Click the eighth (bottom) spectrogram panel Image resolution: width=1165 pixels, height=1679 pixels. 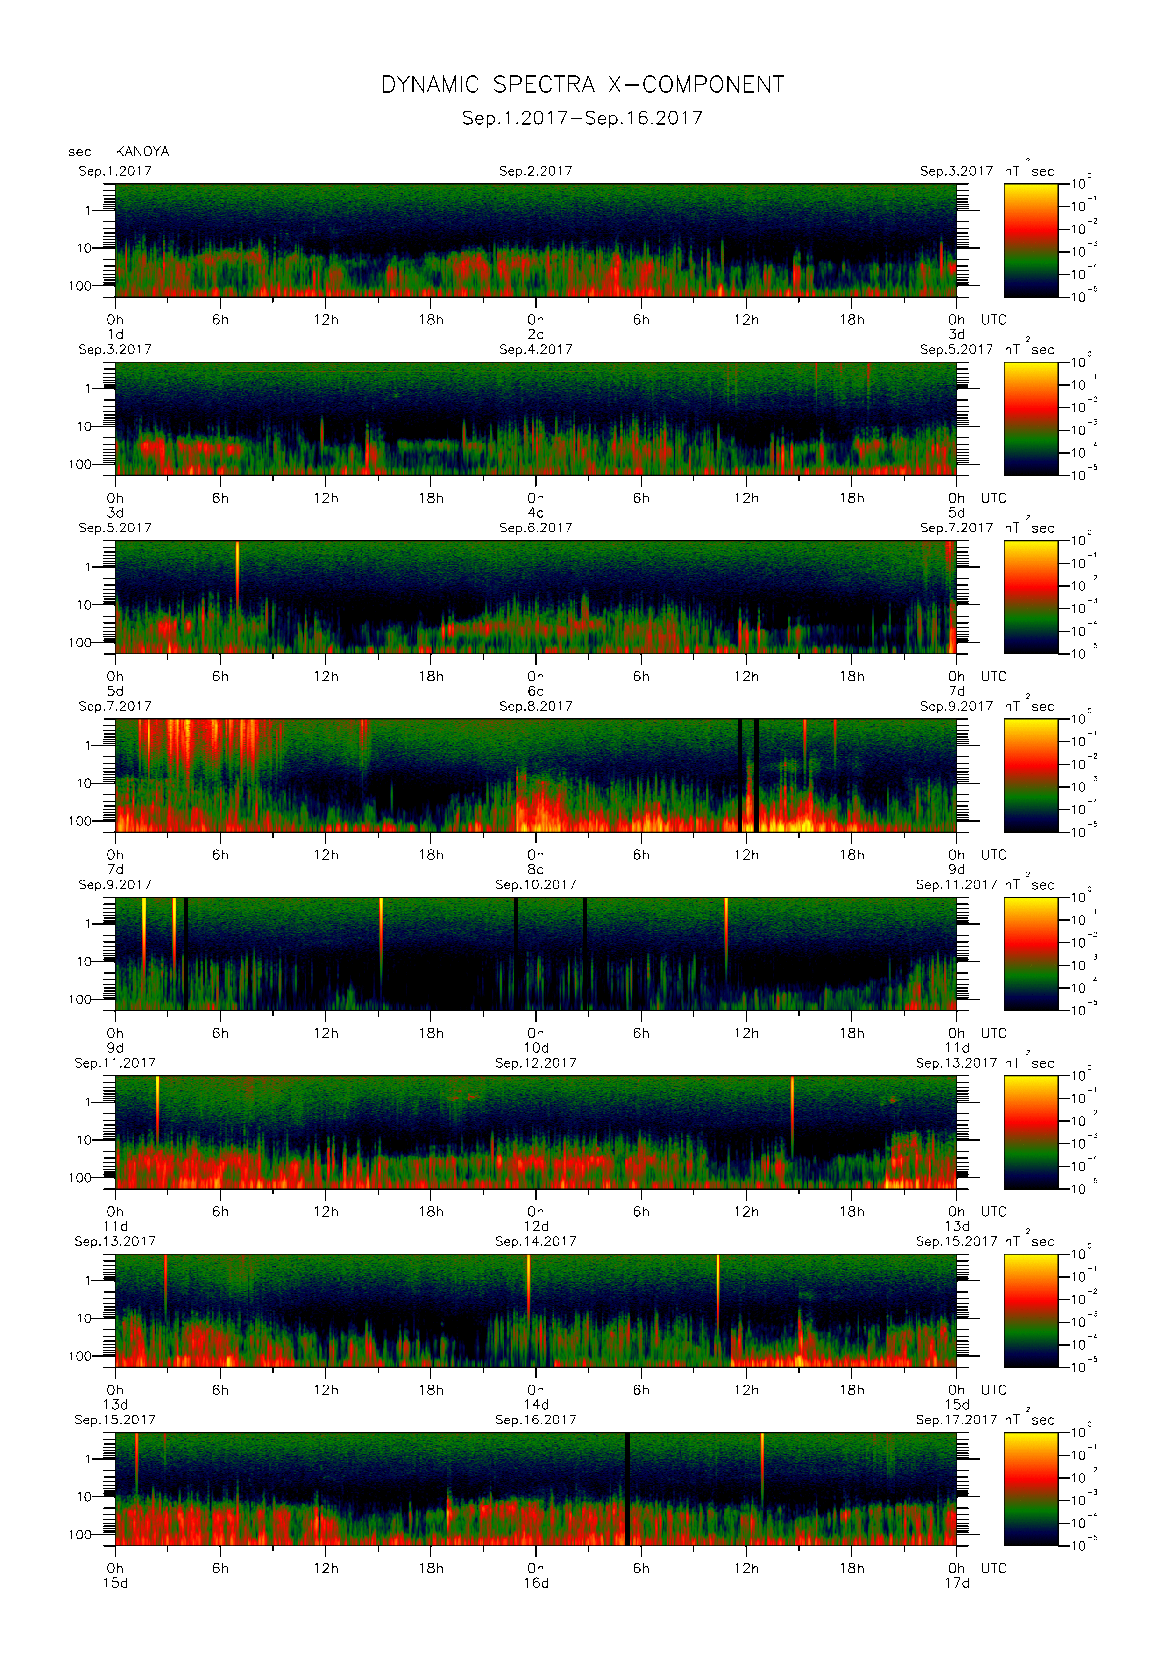[x=535, y=1489]
